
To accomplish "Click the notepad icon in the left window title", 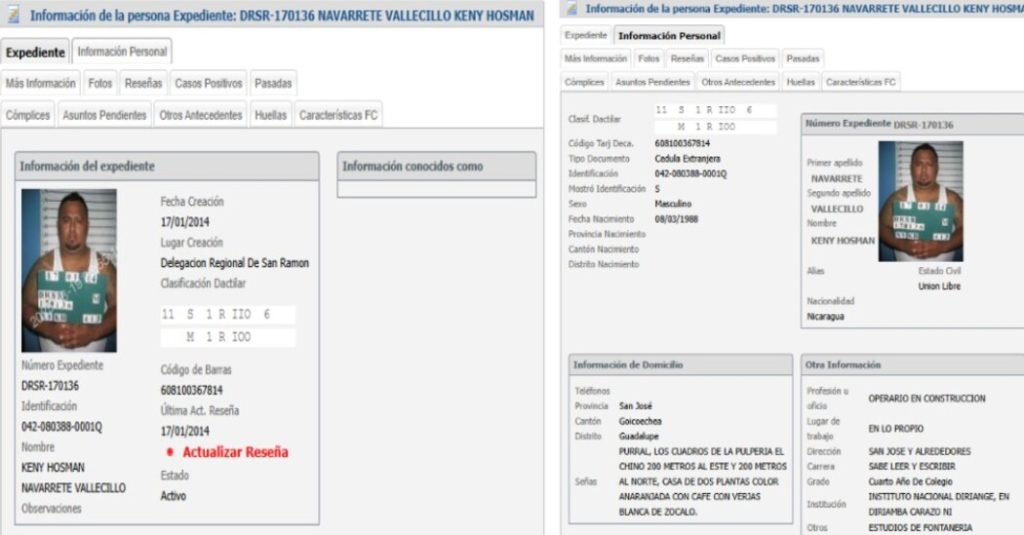I will click(x=14, y=16).
